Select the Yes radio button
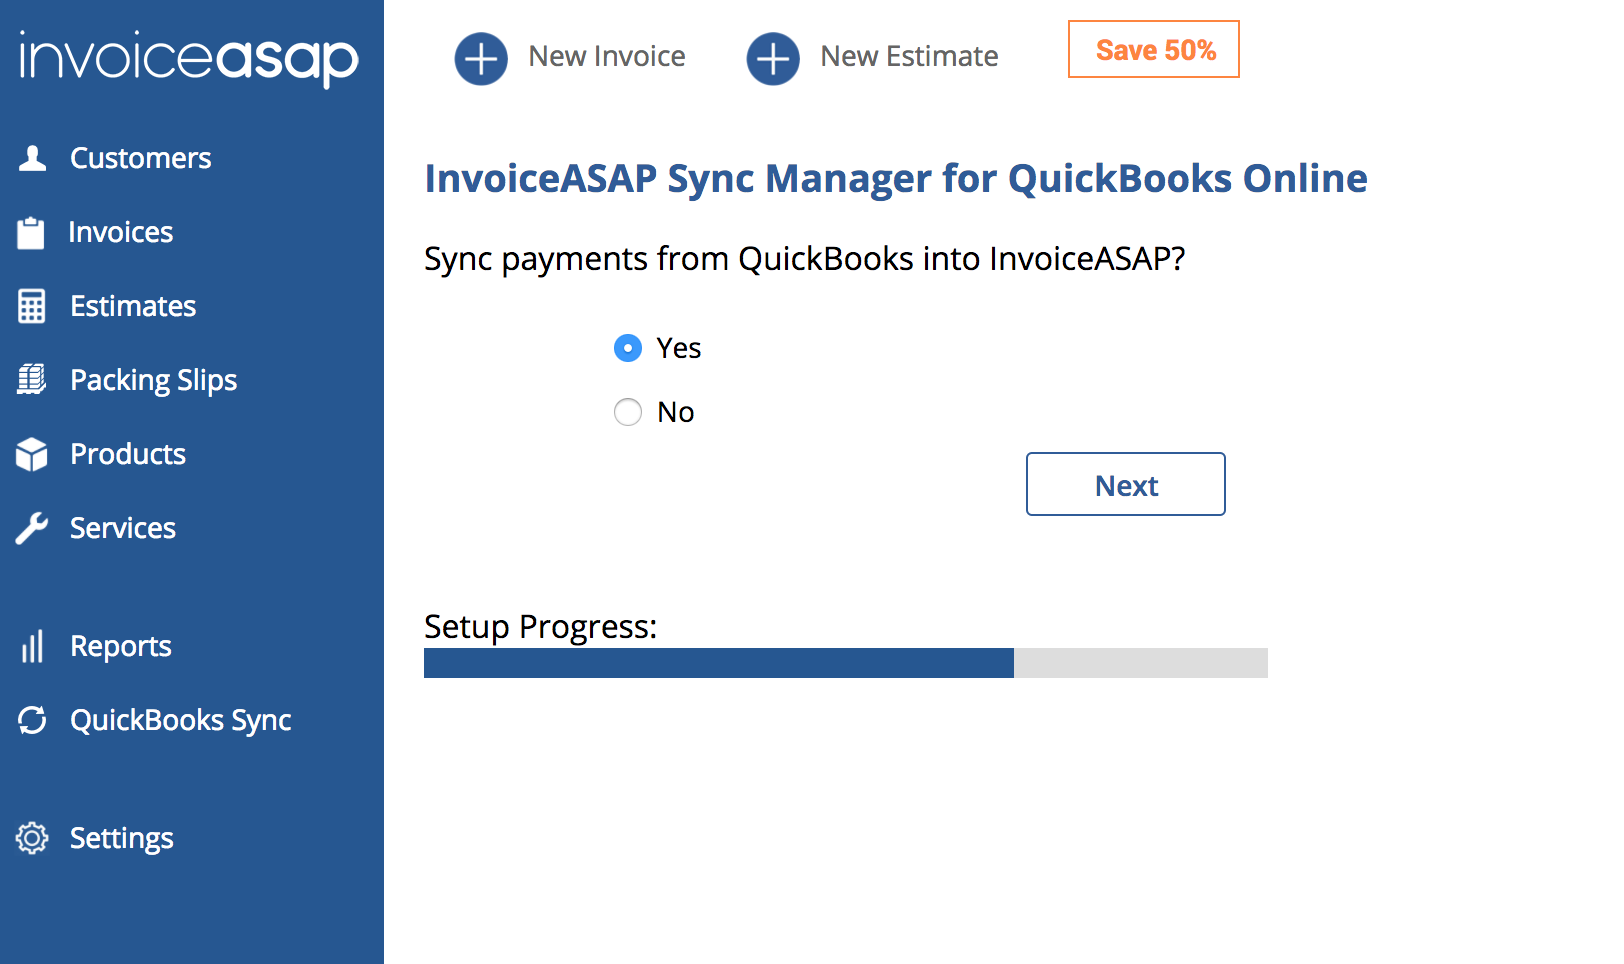 tap(628, 348)
